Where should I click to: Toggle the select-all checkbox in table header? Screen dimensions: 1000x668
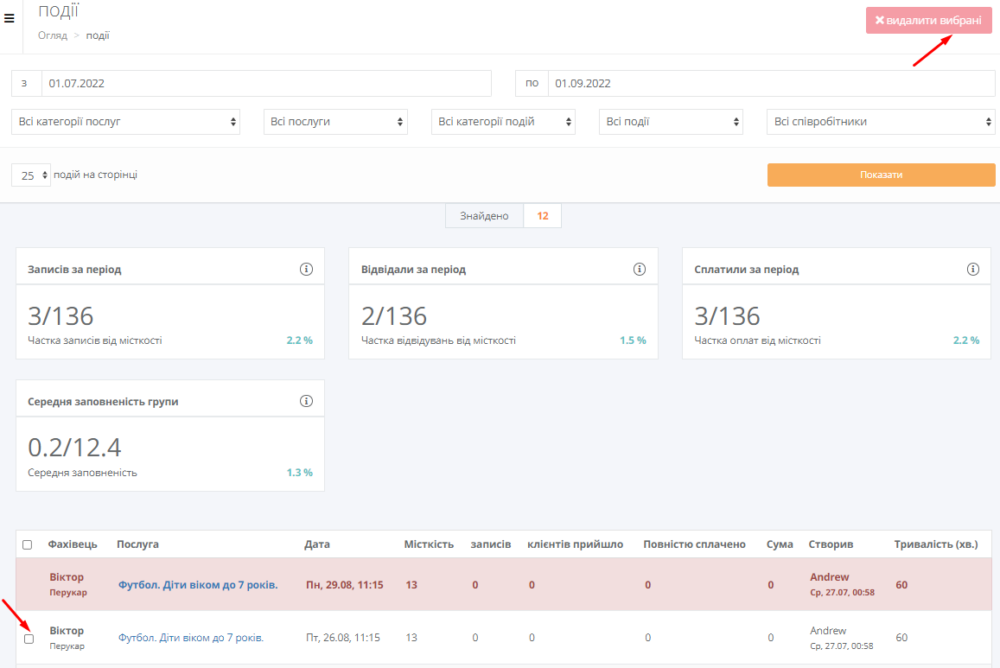click(27, 545)
